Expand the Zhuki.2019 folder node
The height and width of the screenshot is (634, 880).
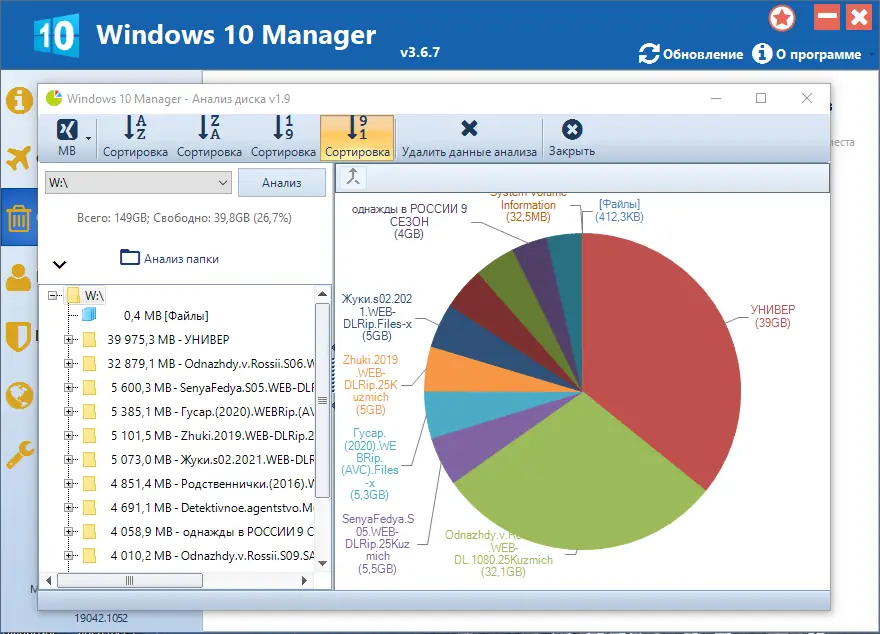click(x=68, y=435)
